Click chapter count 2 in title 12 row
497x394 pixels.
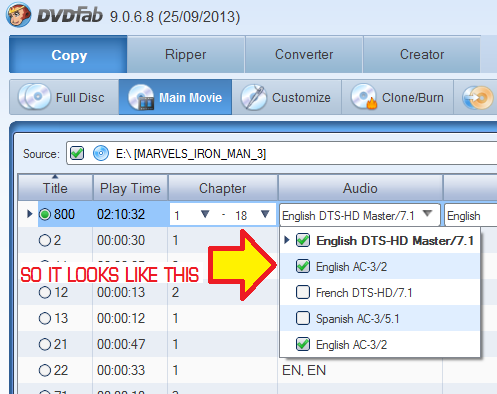[175, 292]
